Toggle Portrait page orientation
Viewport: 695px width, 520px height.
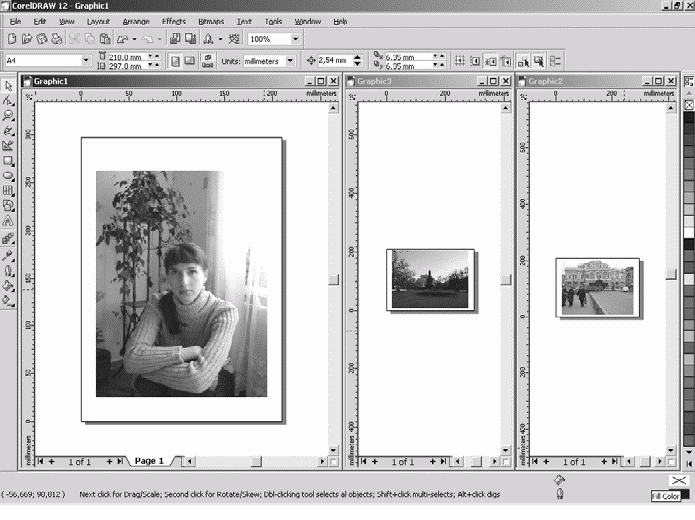tap(175, 61)
